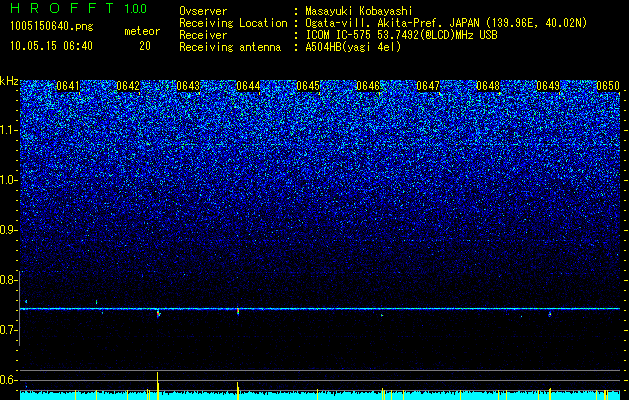Click the 1.0 kHz axis label
Screen dimensions: 629x400
click(x=8, y=180)
